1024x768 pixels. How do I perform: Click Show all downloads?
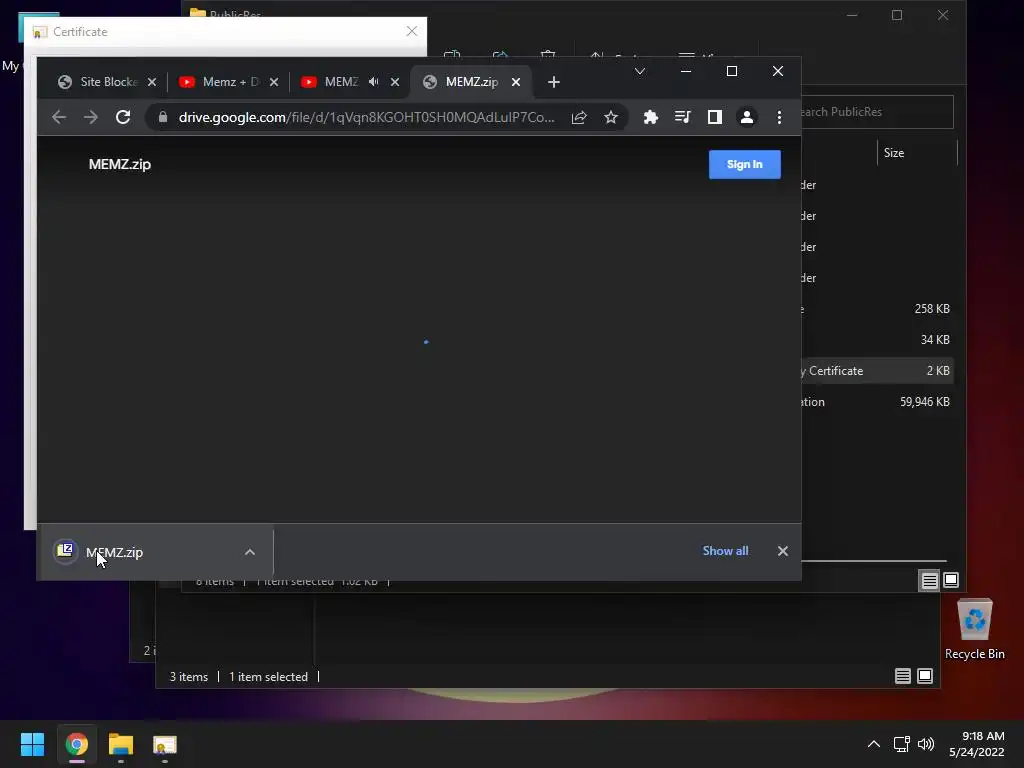(x=725, y=551)
